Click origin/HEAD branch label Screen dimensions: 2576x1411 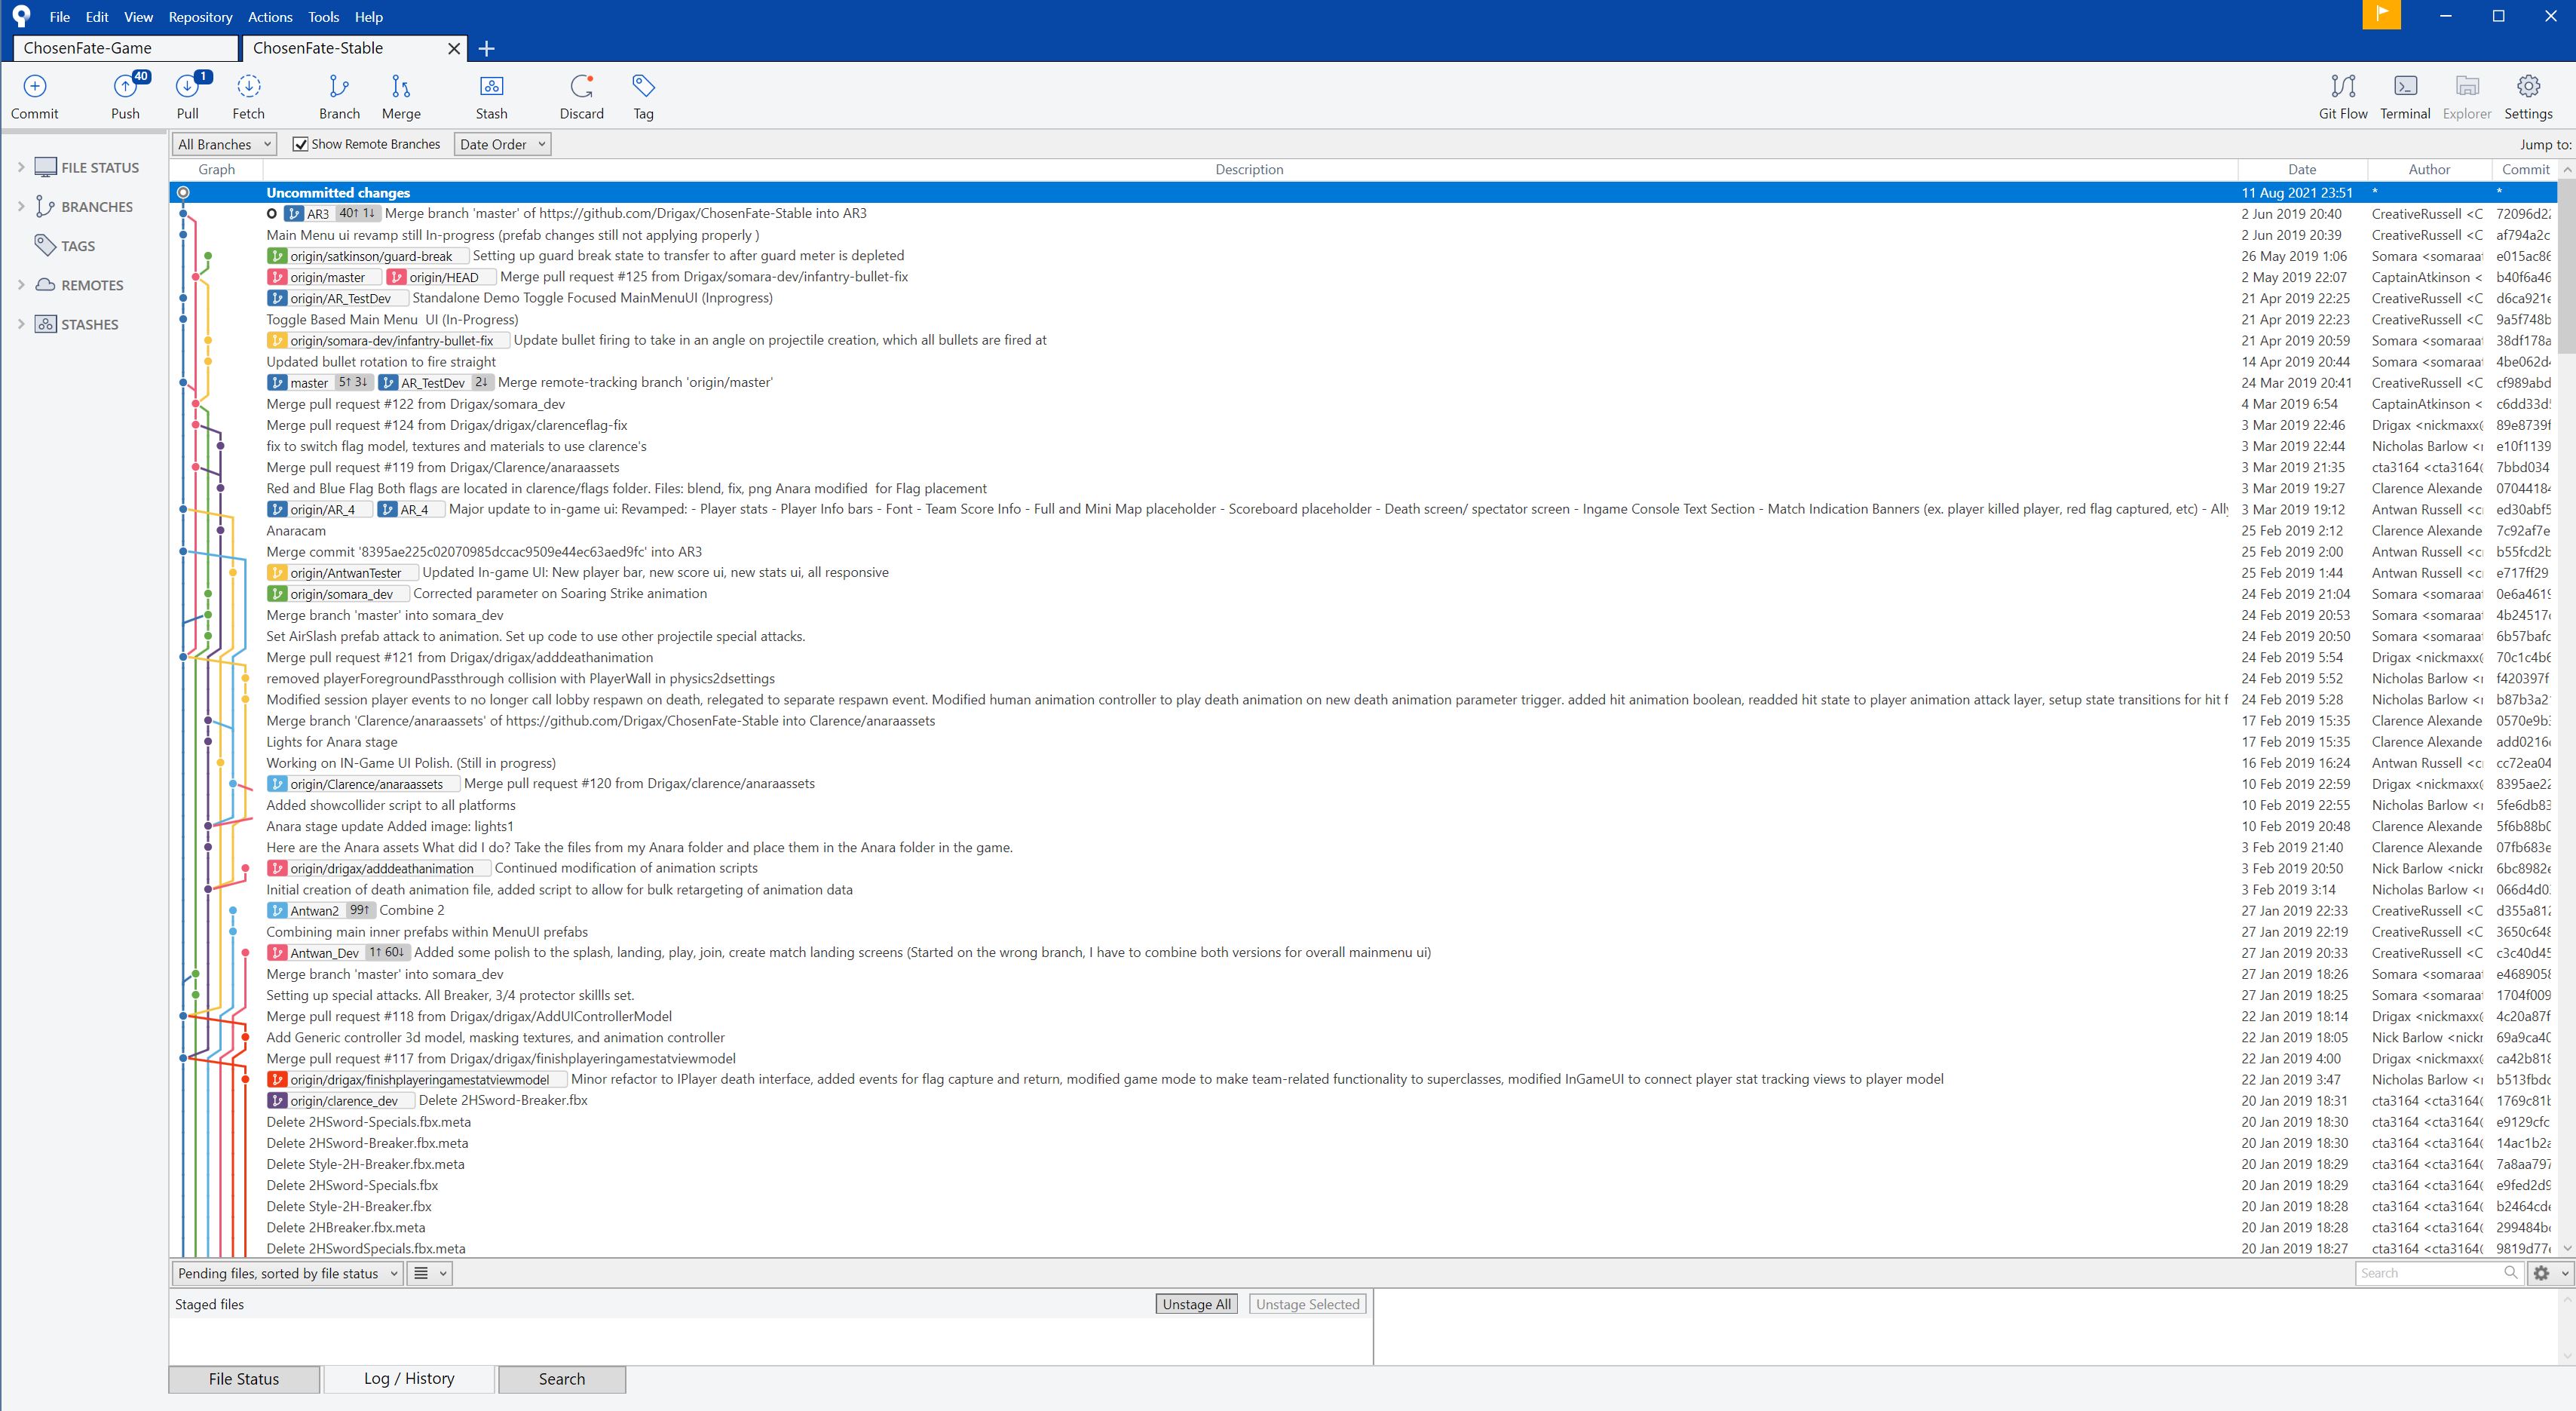[441, 277]
